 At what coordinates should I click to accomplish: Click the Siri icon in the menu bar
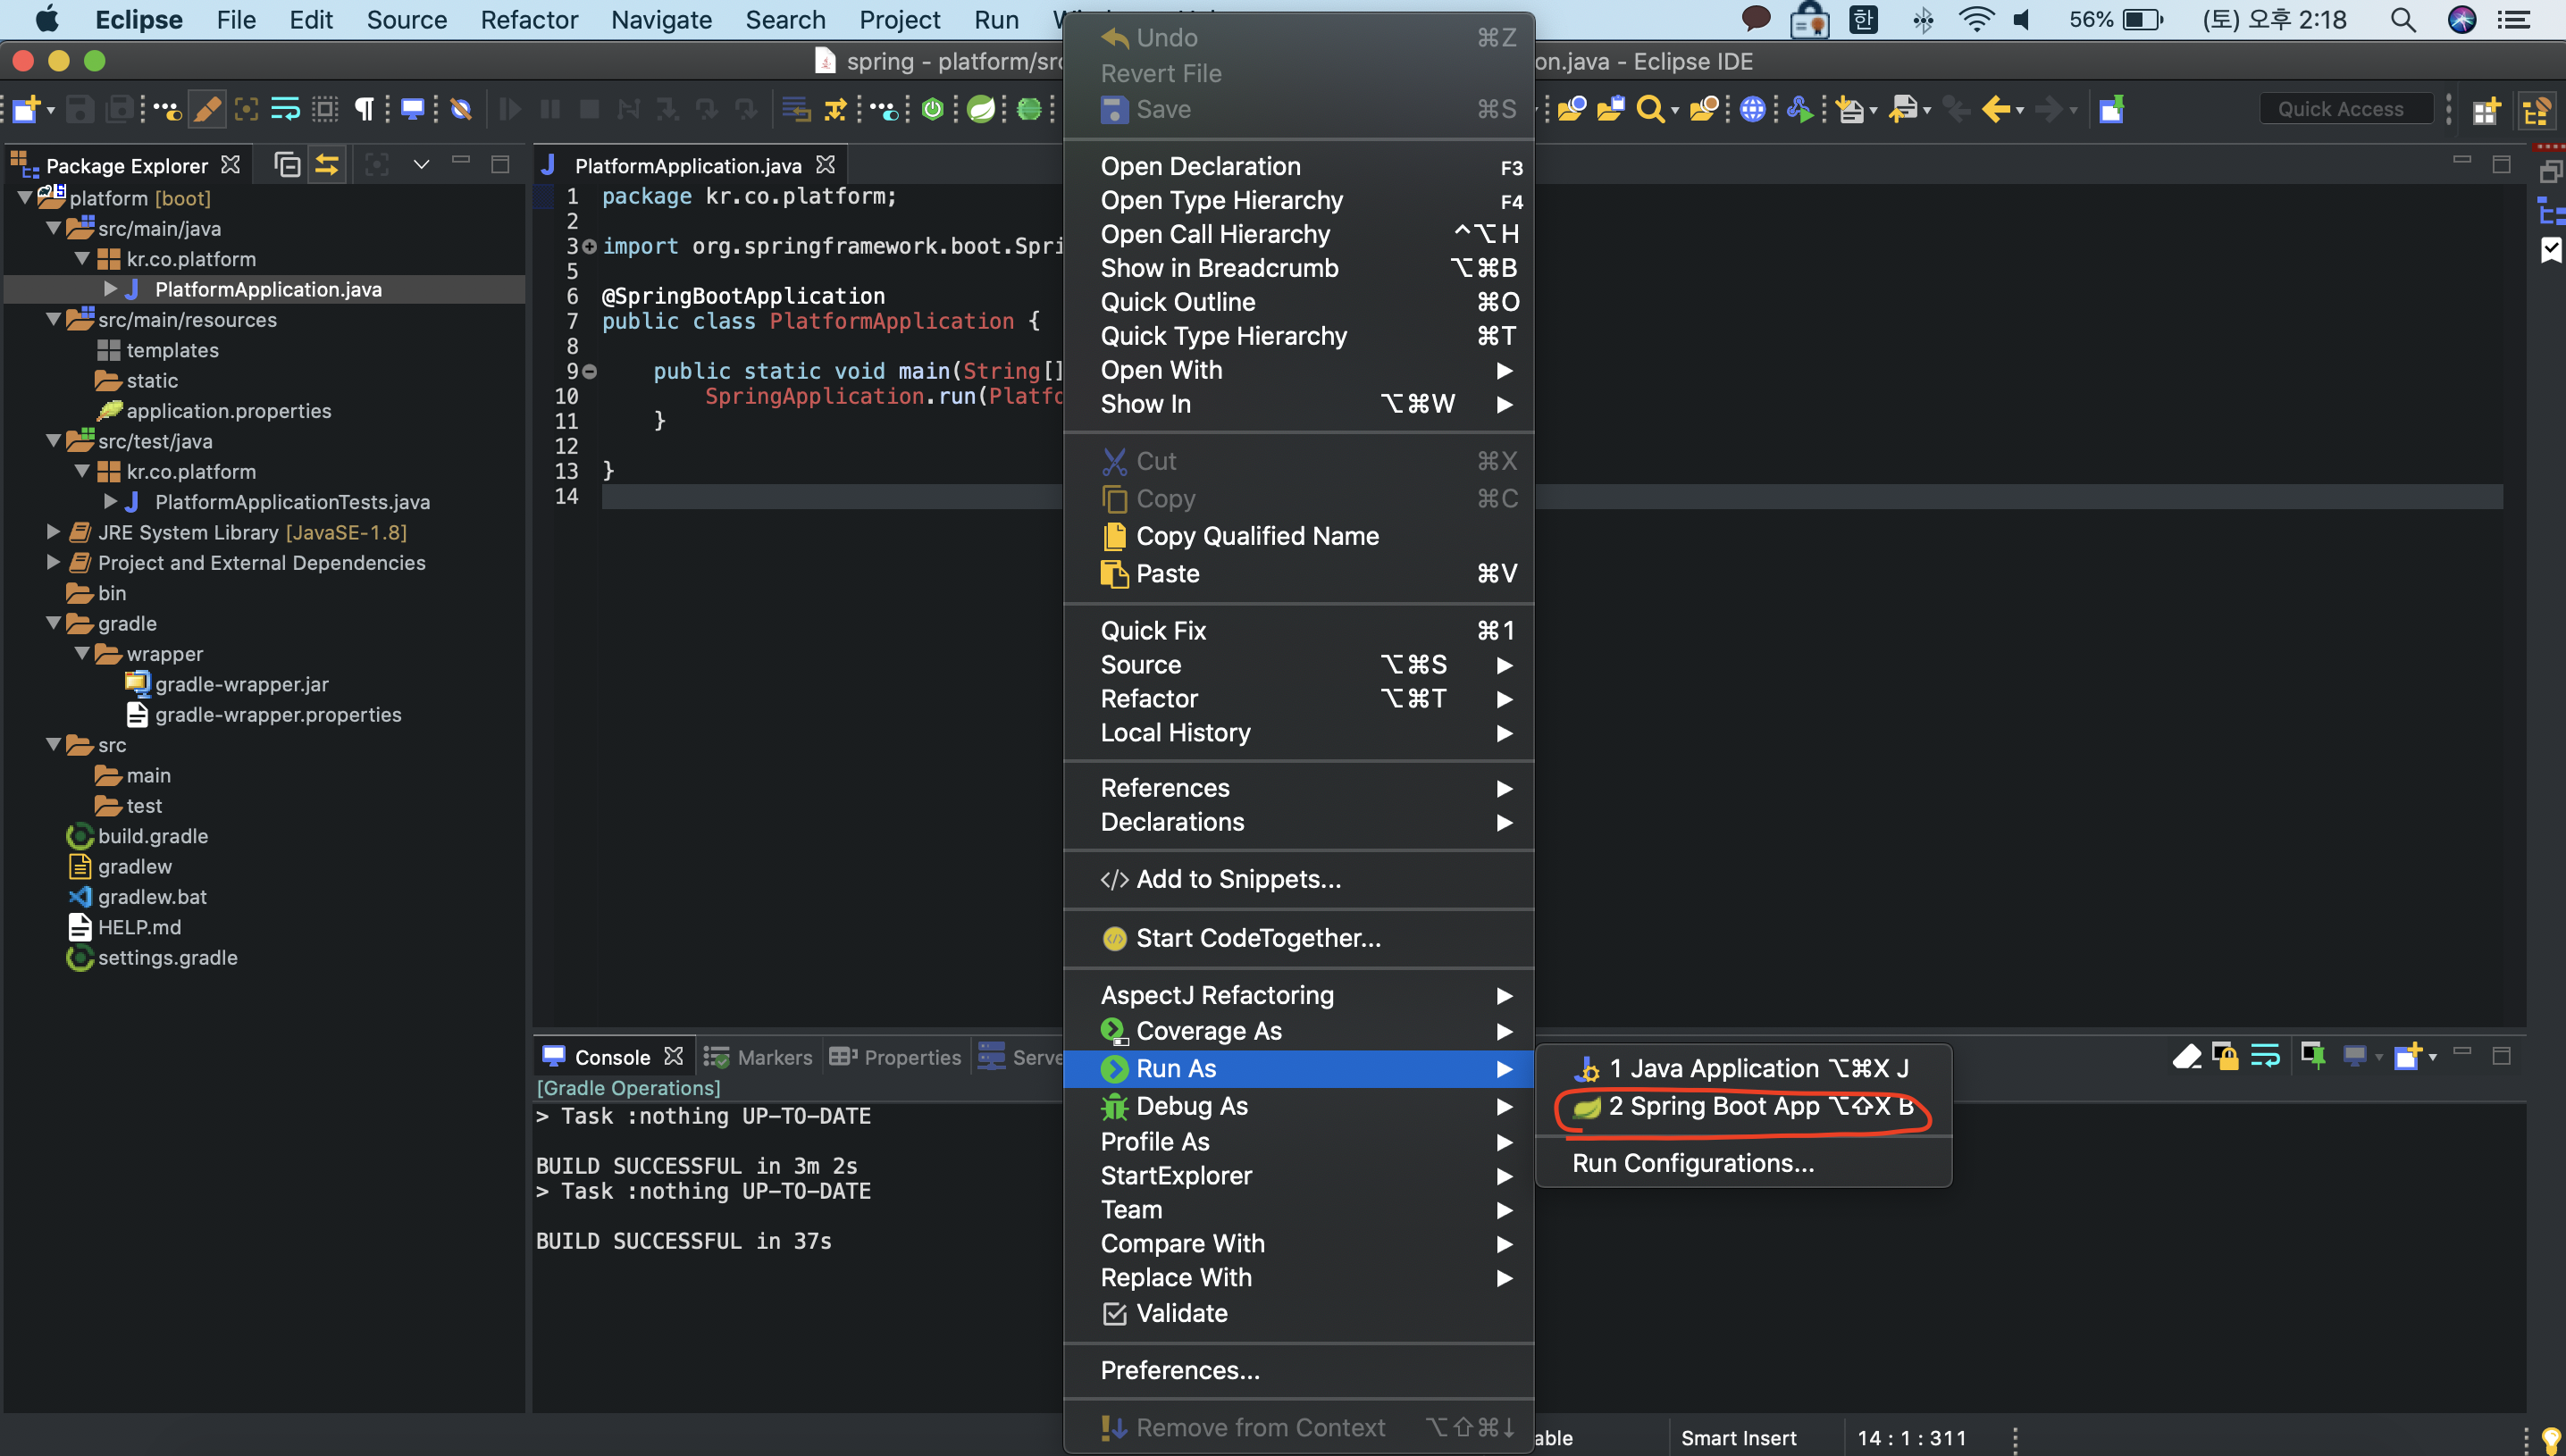2462,20
